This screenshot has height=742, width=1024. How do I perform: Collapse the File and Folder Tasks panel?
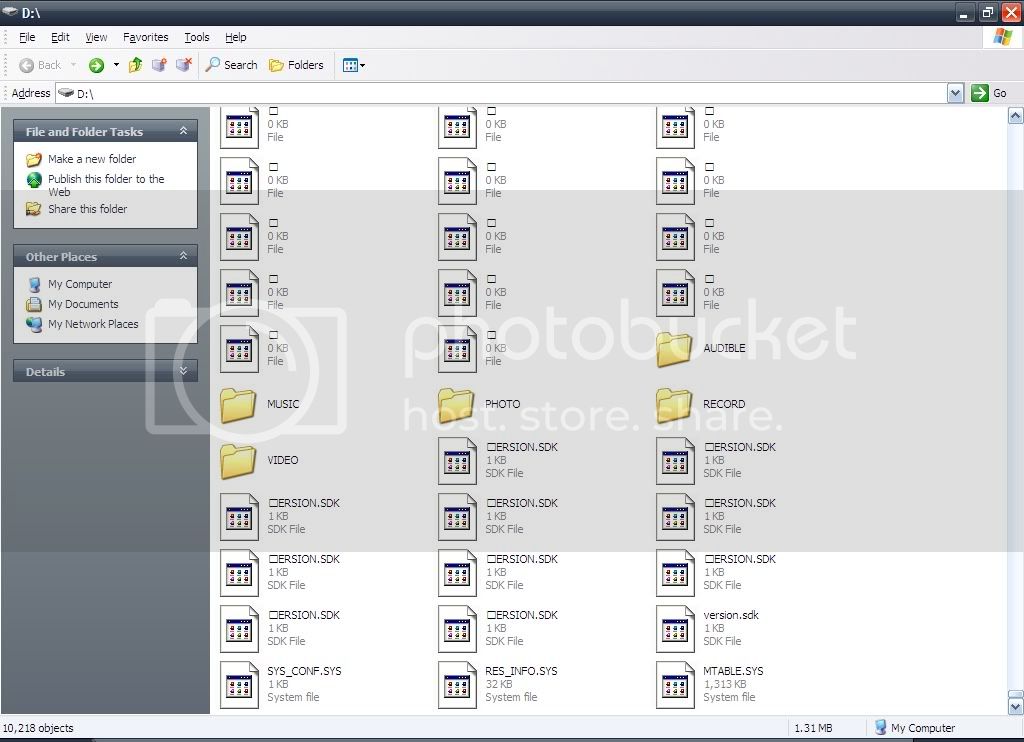coord(184,131)
